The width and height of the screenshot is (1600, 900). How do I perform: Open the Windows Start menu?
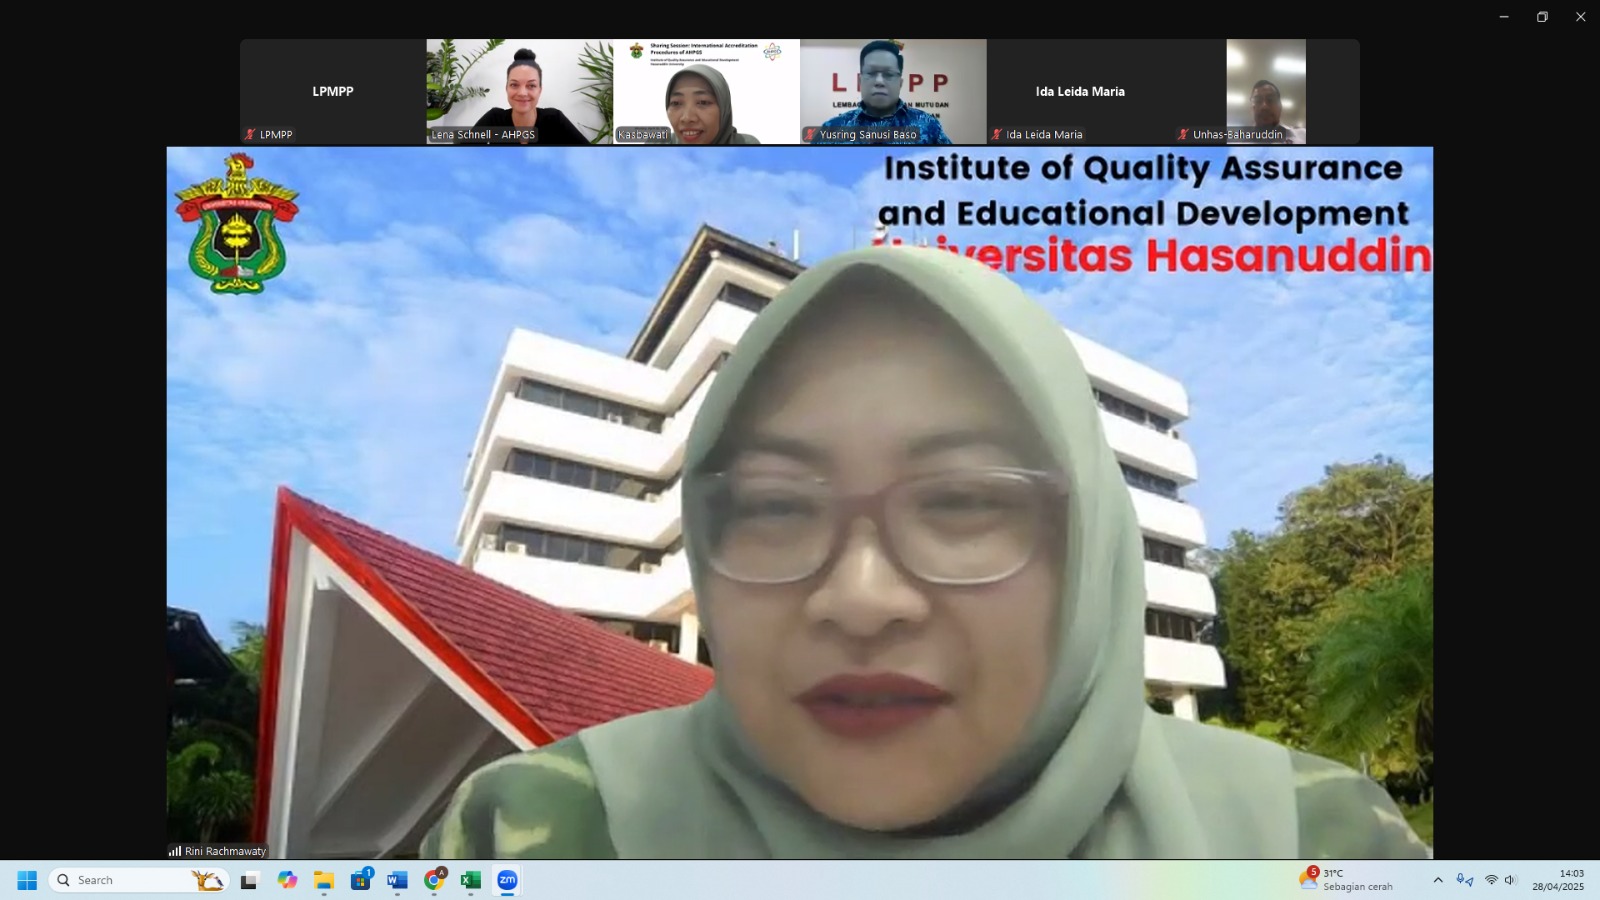point(27,880)
